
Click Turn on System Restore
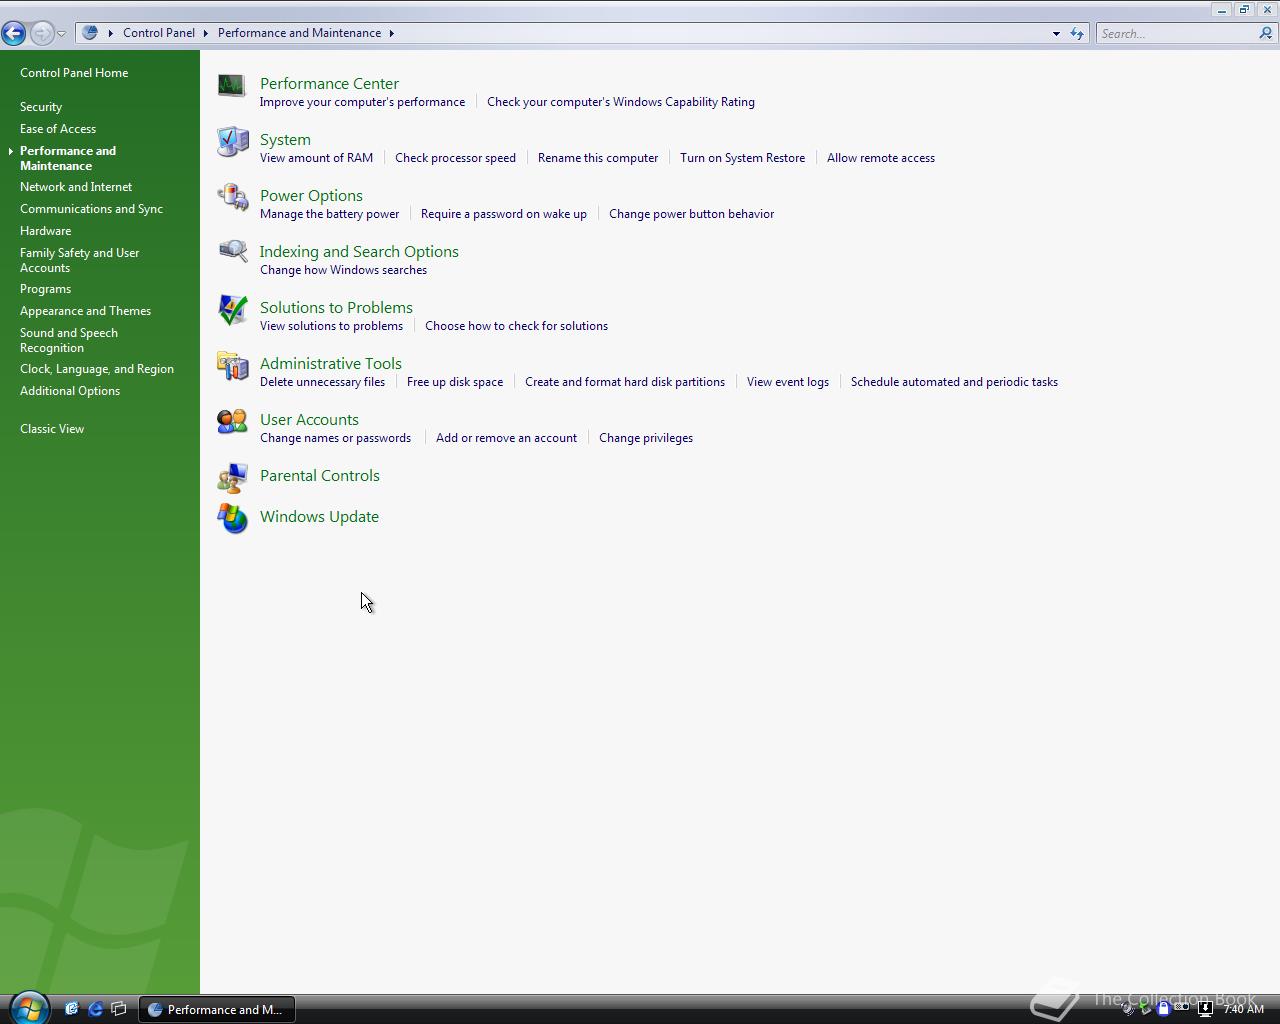pyautogui.click(x=742, y=158)
